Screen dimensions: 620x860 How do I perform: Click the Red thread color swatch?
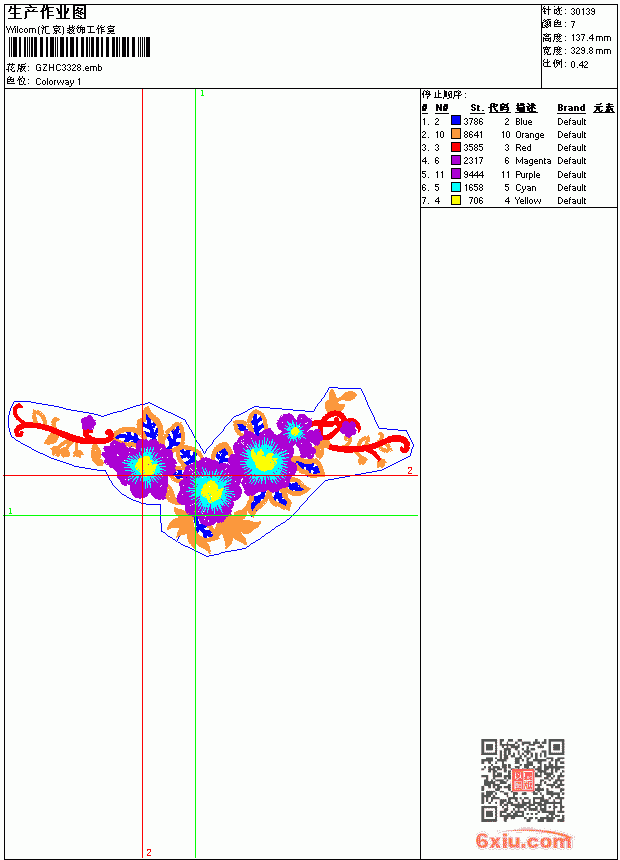pyautogui.click(x=455, y=147)
